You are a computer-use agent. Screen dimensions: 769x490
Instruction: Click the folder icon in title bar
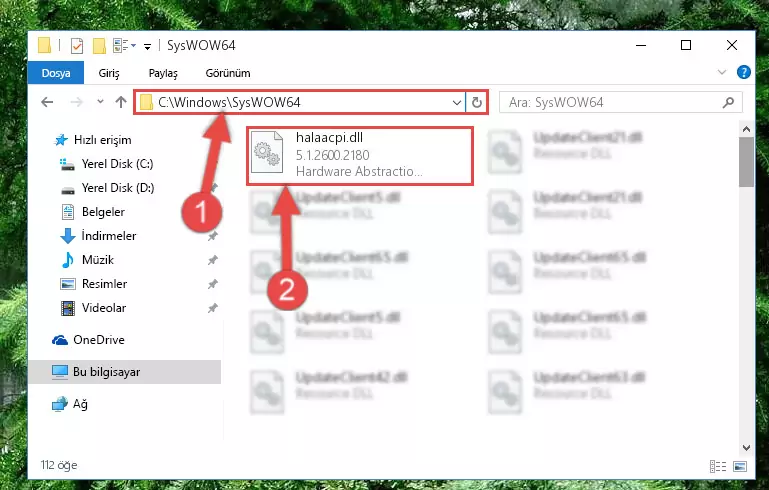[45, 46]
